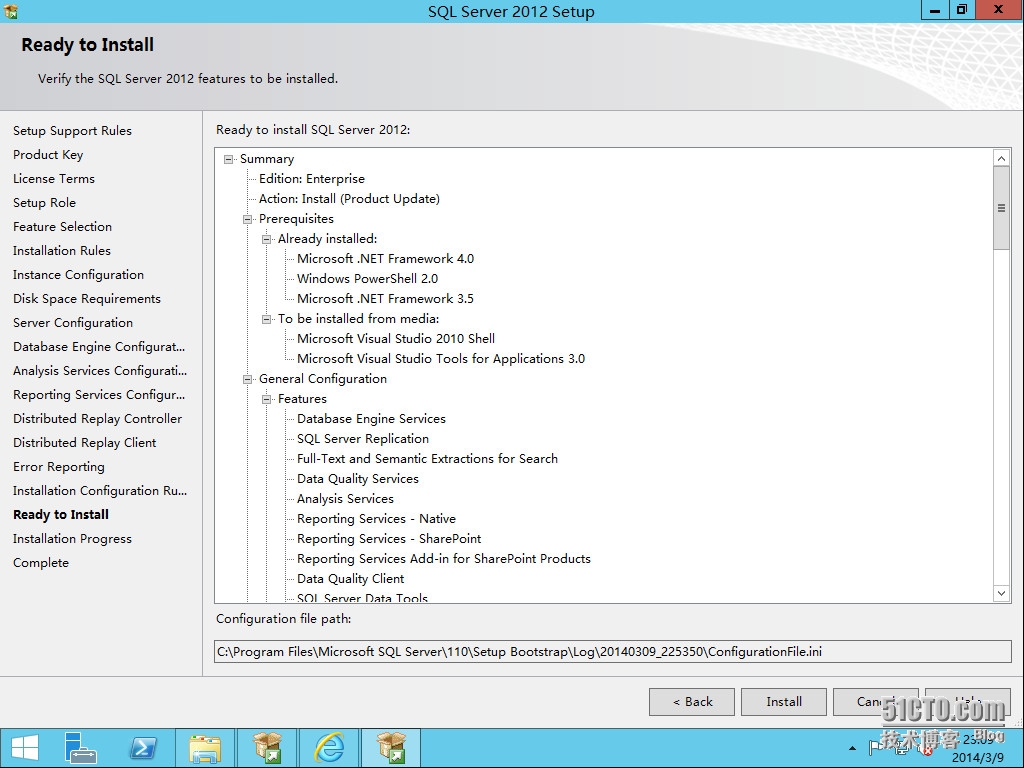Select Server Configuration step
This screenshot has width=1024, height=768.
pyautogui.click(x=73, y=323)
